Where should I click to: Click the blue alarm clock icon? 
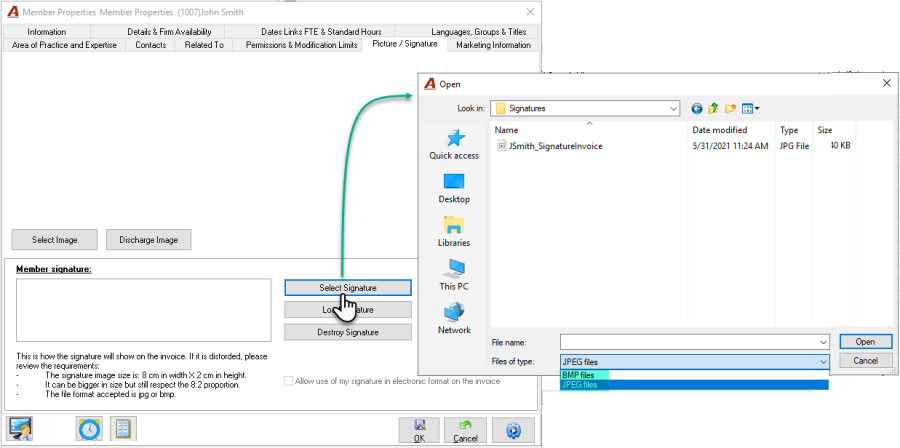coord(89,429)
